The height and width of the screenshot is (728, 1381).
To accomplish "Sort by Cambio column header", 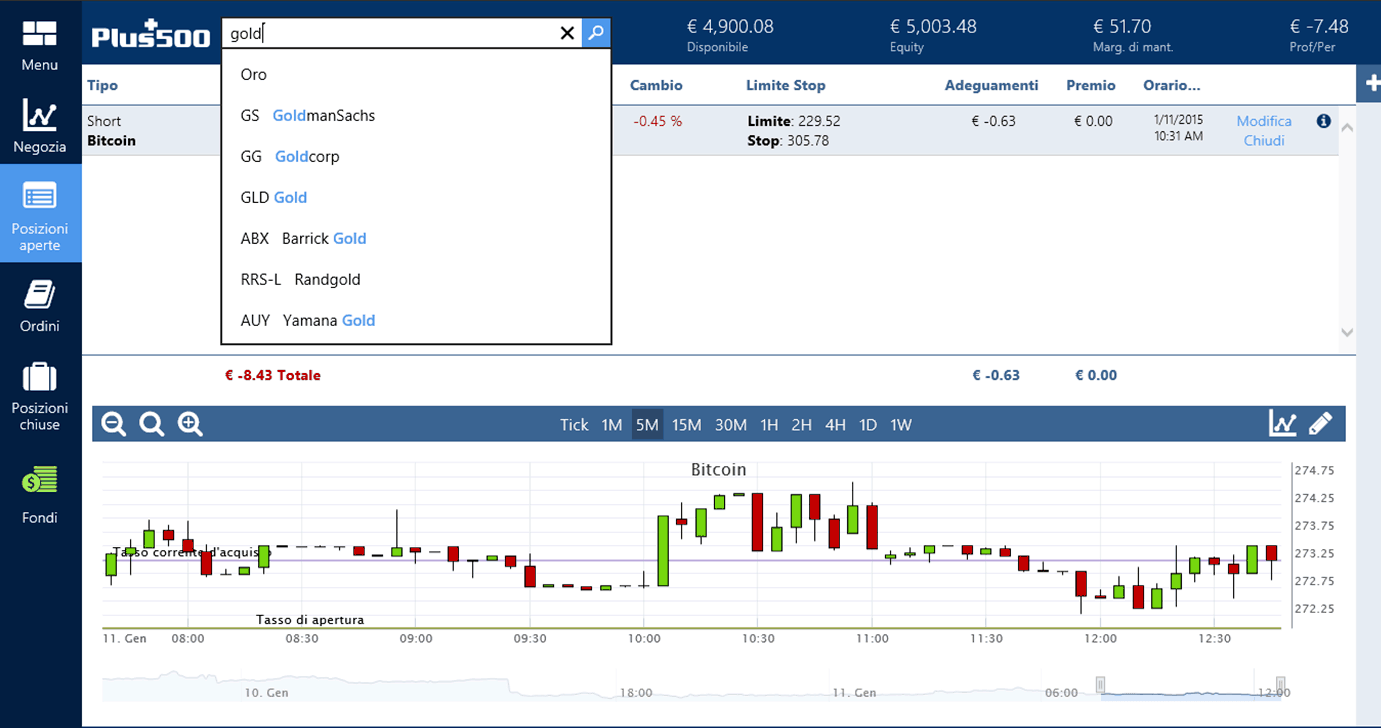I will point(656,85).
